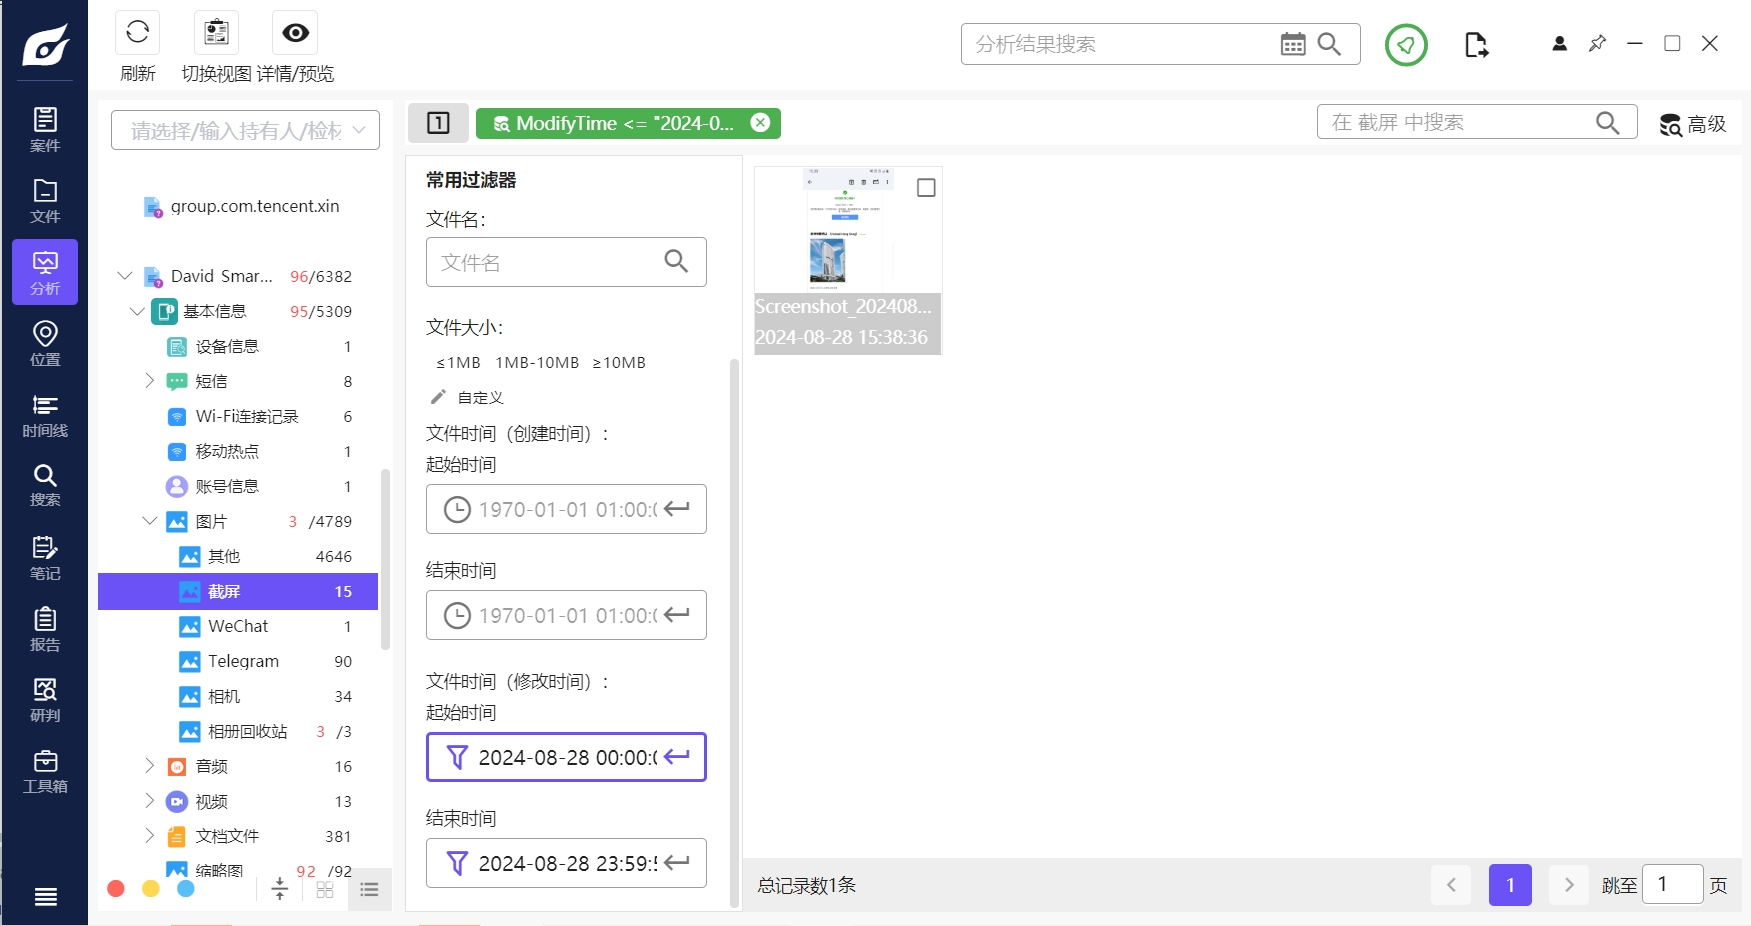
Task: Toggle the filter panel layout button
Action: tap(438, 123)
